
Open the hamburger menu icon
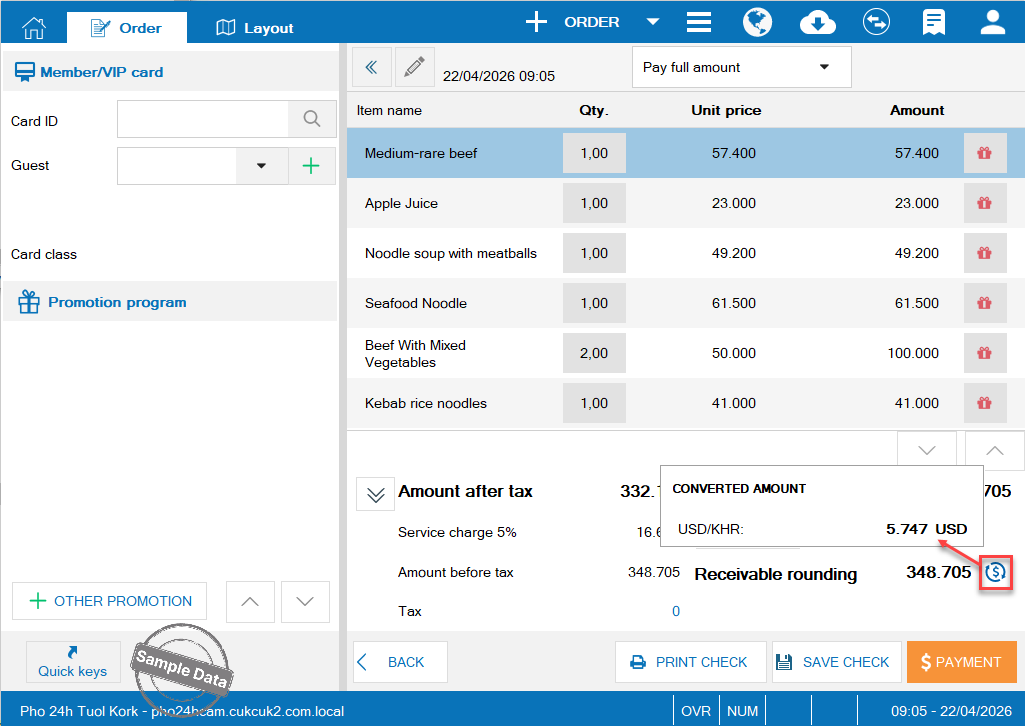pyautogui.click(x=699, y=22)
